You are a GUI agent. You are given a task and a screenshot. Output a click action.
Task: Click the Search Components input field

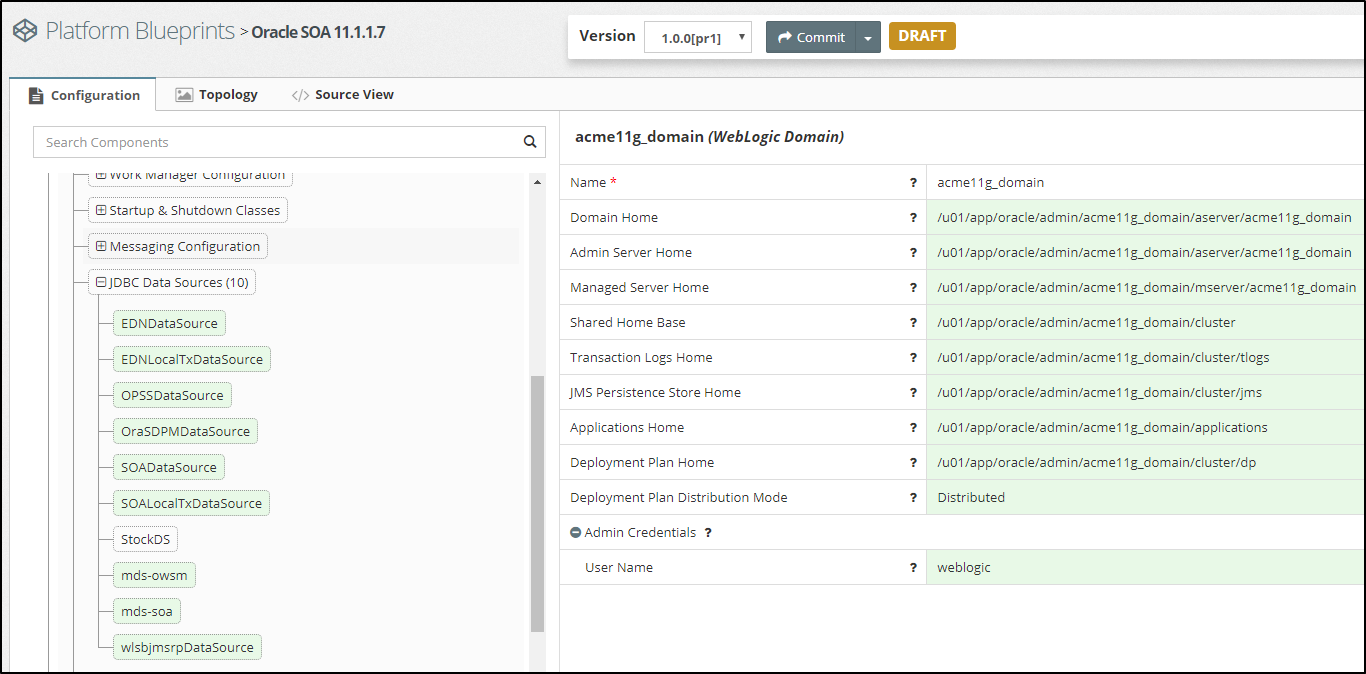[278, 142]
